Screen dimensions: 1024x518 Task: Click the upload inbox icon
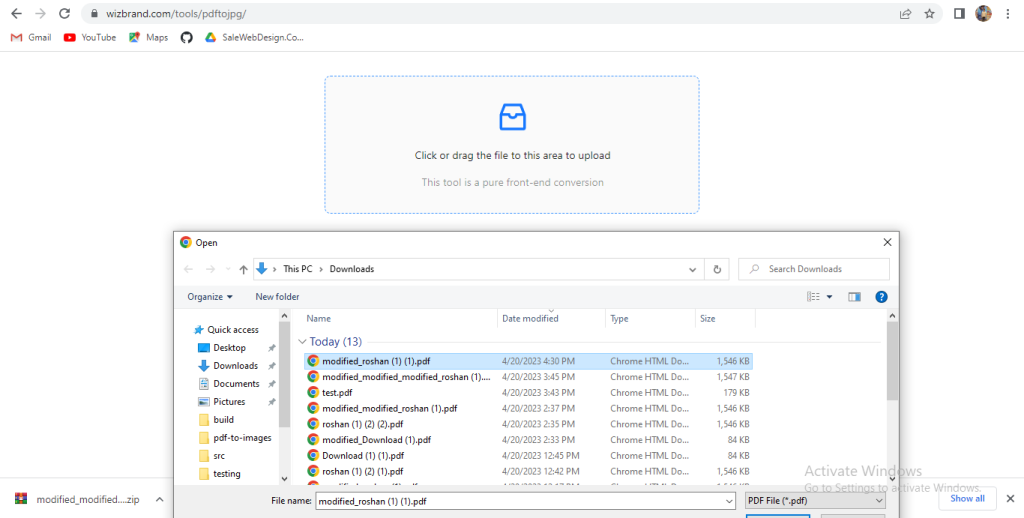tap(512, 116)
